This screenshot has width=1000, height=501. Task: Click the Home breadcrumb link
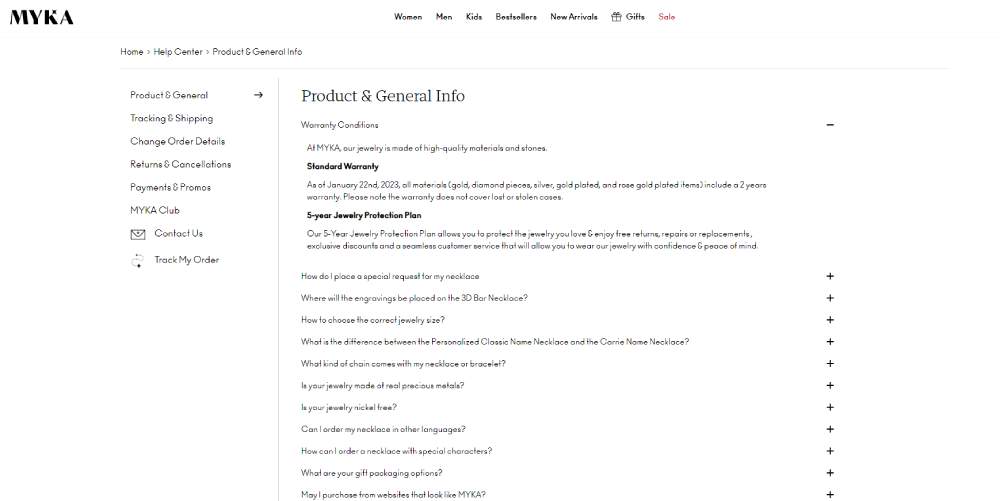[131, 52]
